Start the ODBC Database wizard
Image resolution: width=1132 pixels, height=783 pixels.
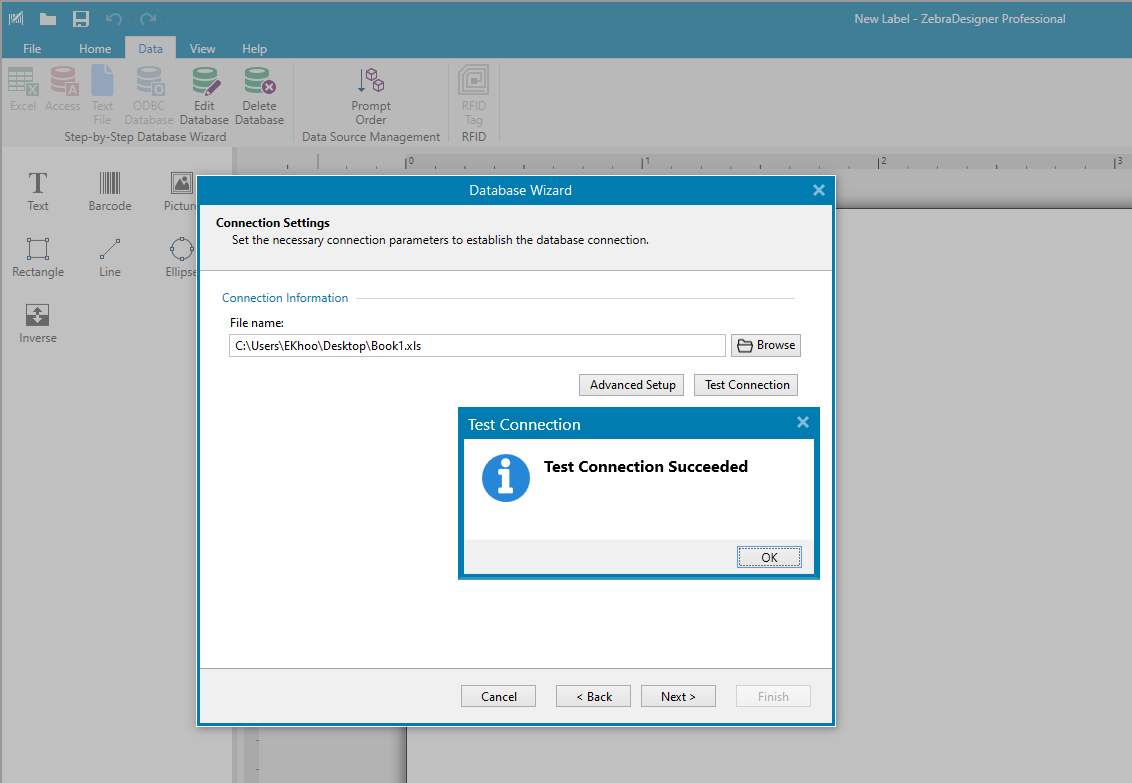149,95
